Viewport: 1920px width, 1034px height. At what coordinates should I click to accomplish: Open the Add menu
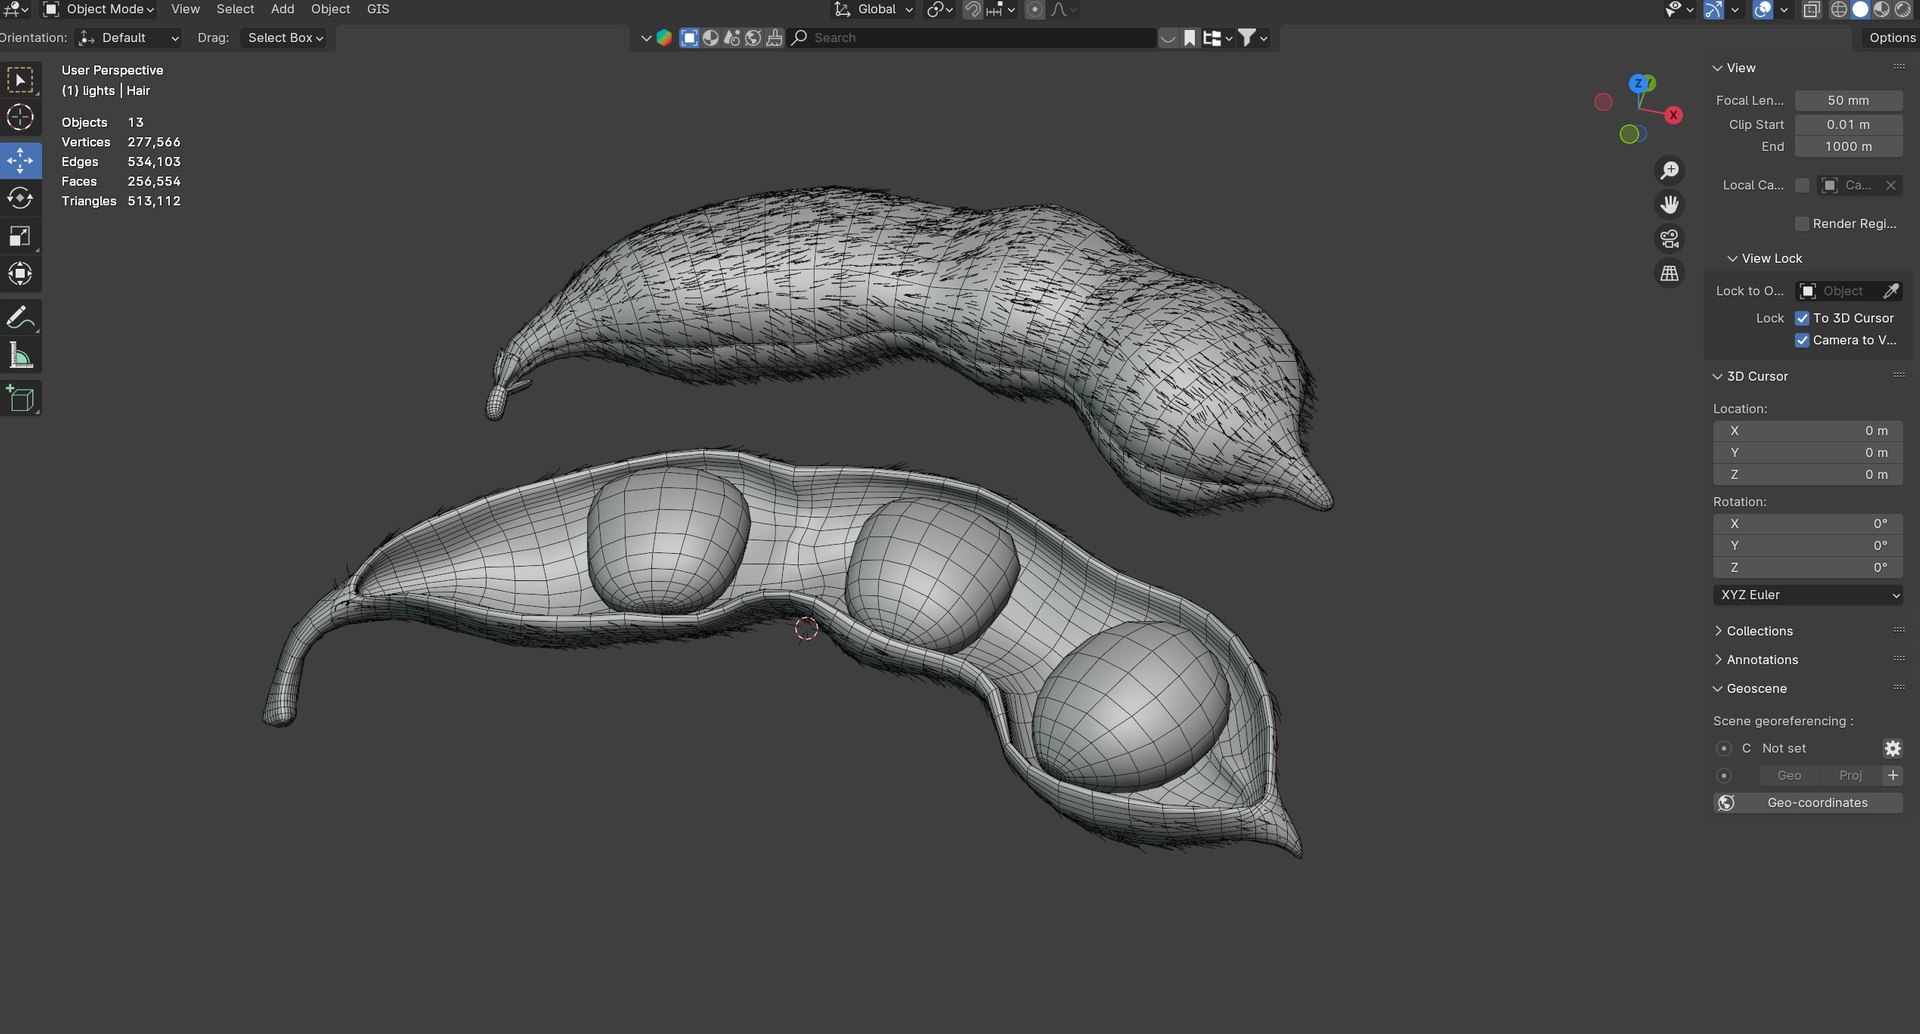[x=283, y=9]
